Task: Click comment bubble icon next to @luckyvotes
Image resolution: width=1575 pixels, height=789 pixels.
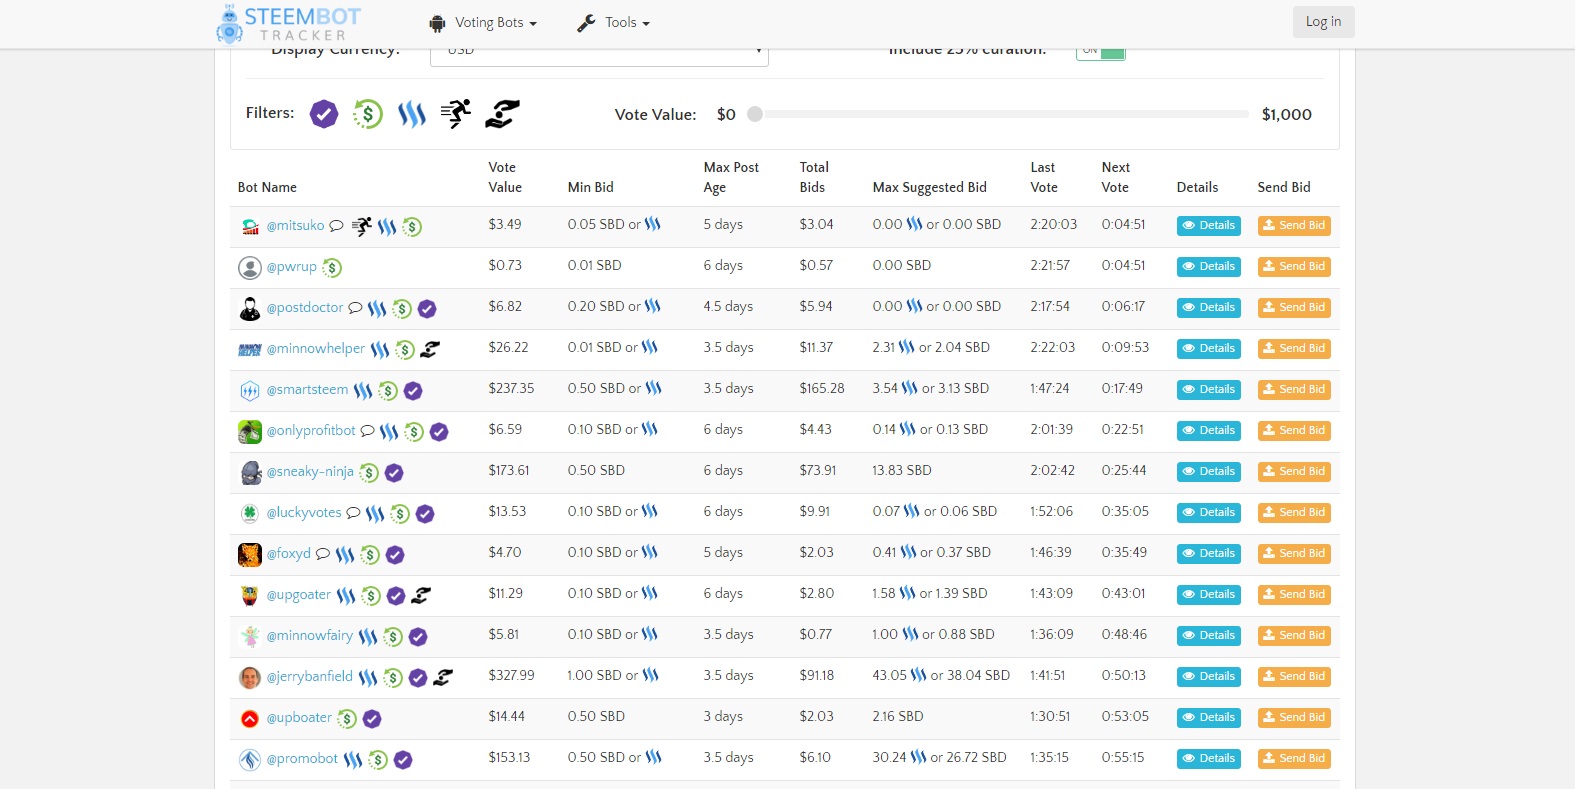Action: click(353, 513)
